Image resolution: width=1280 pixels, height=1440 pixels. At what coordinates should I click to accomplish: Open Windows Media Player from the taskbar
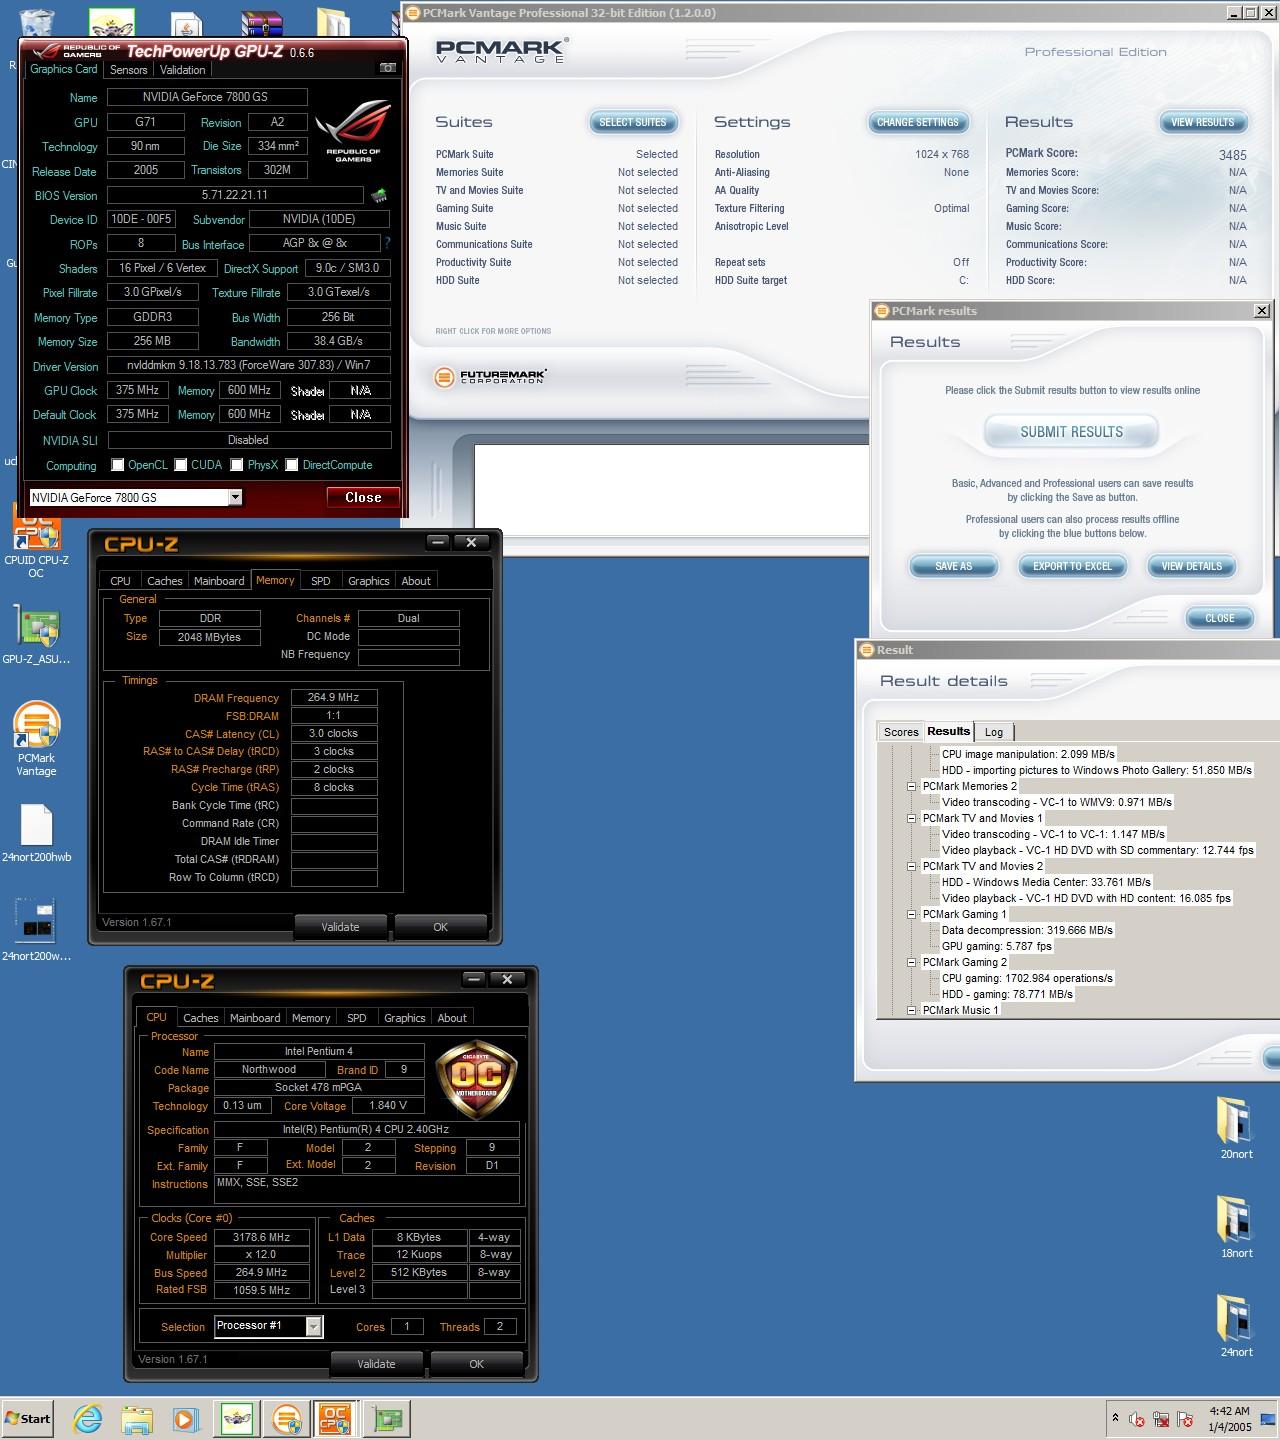(185, 1419)
